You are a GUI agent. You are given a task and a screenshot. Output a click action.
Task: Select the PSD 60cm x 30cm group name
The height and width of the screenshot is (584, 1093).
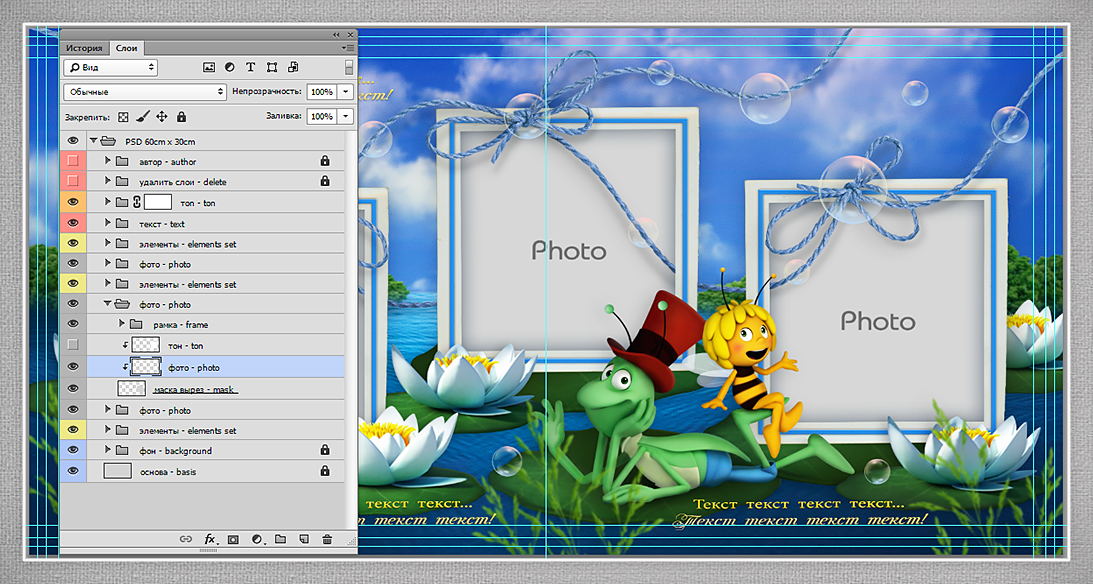click(x=160, y=141)
